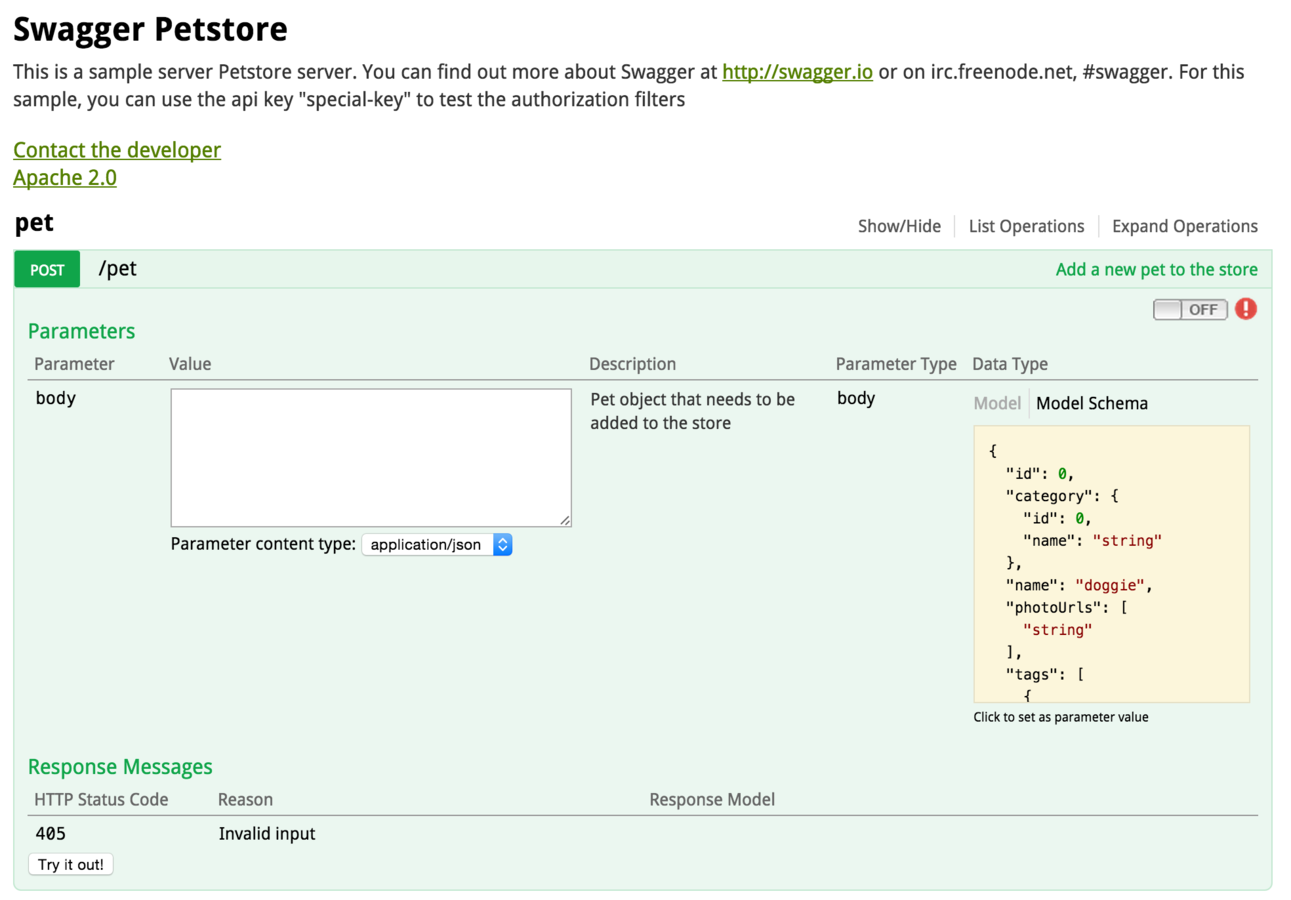The width and height of the screenshot is (1291, 900).
Task: Click the Data Type column header
Action: click(1010, 364)
